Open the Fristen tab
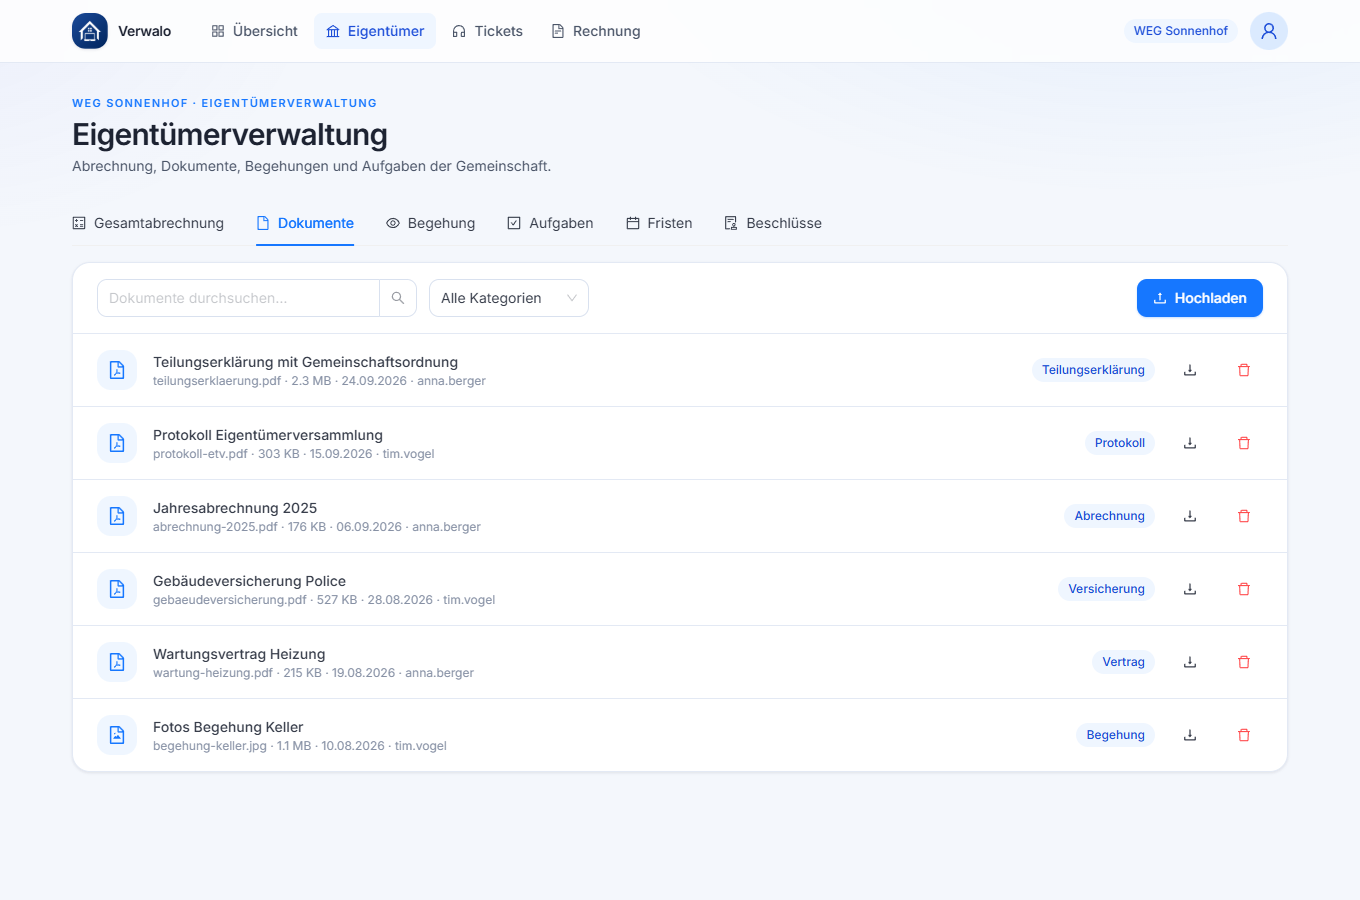 coord(659,223)
